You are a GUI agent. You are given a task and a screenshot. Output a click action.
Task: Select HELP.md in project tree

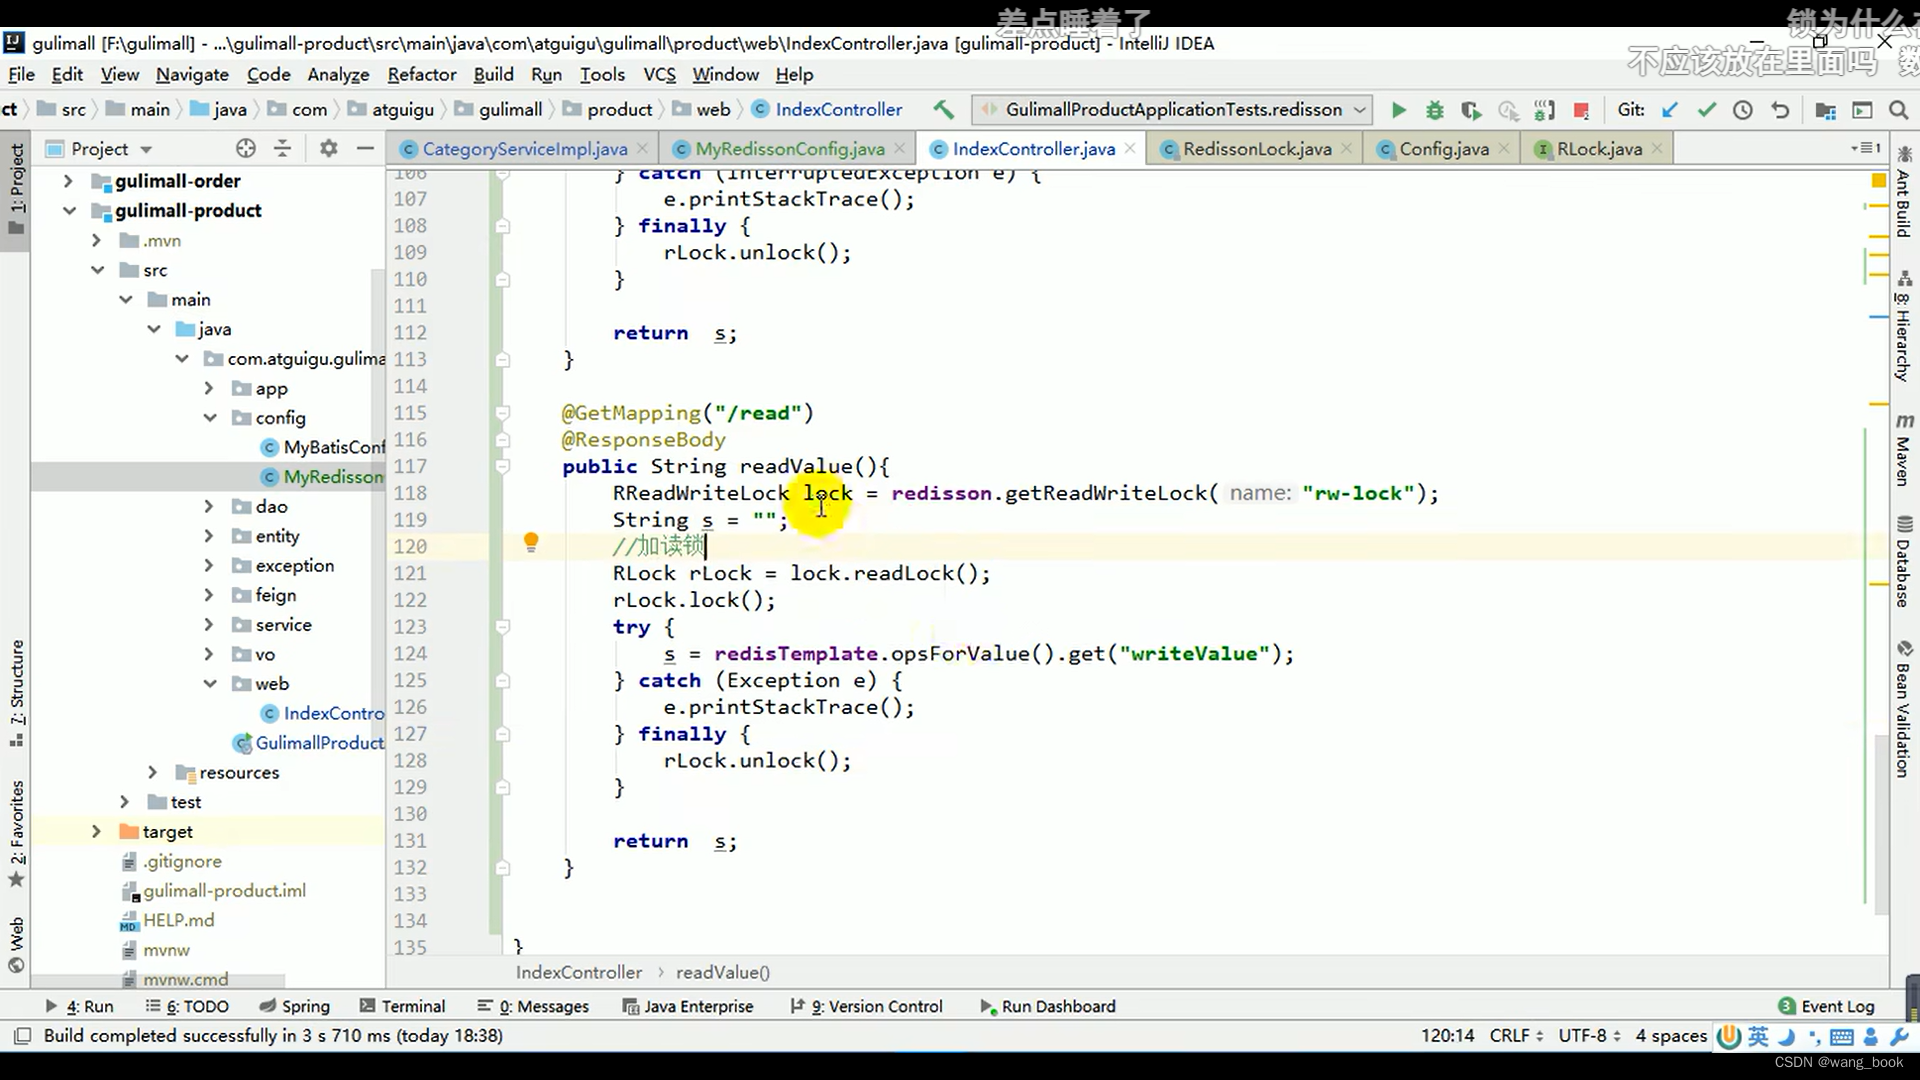click(167, 920)
